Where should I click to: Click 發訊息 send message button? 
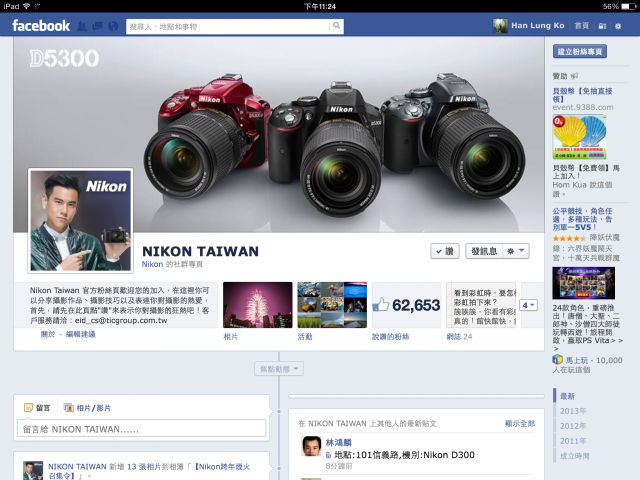[x=484, y=251]
